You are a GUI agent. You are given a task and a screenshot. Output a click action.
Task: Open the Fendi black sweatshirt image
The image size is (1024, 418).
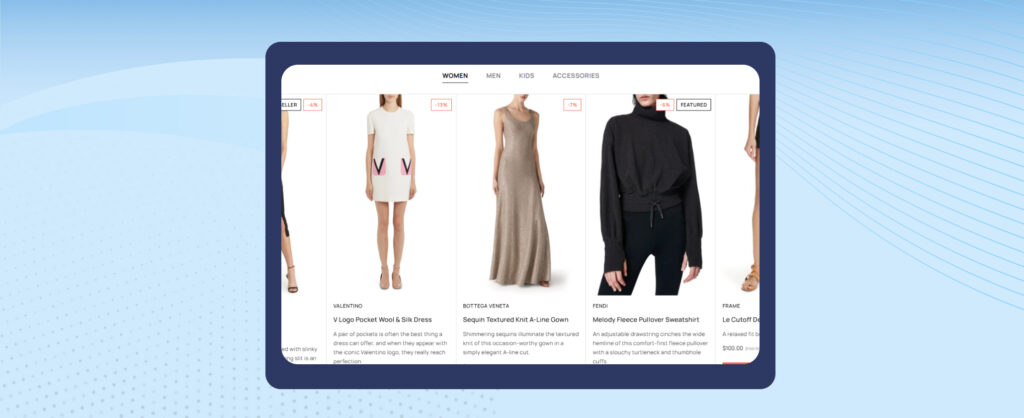tap(650, 195)
